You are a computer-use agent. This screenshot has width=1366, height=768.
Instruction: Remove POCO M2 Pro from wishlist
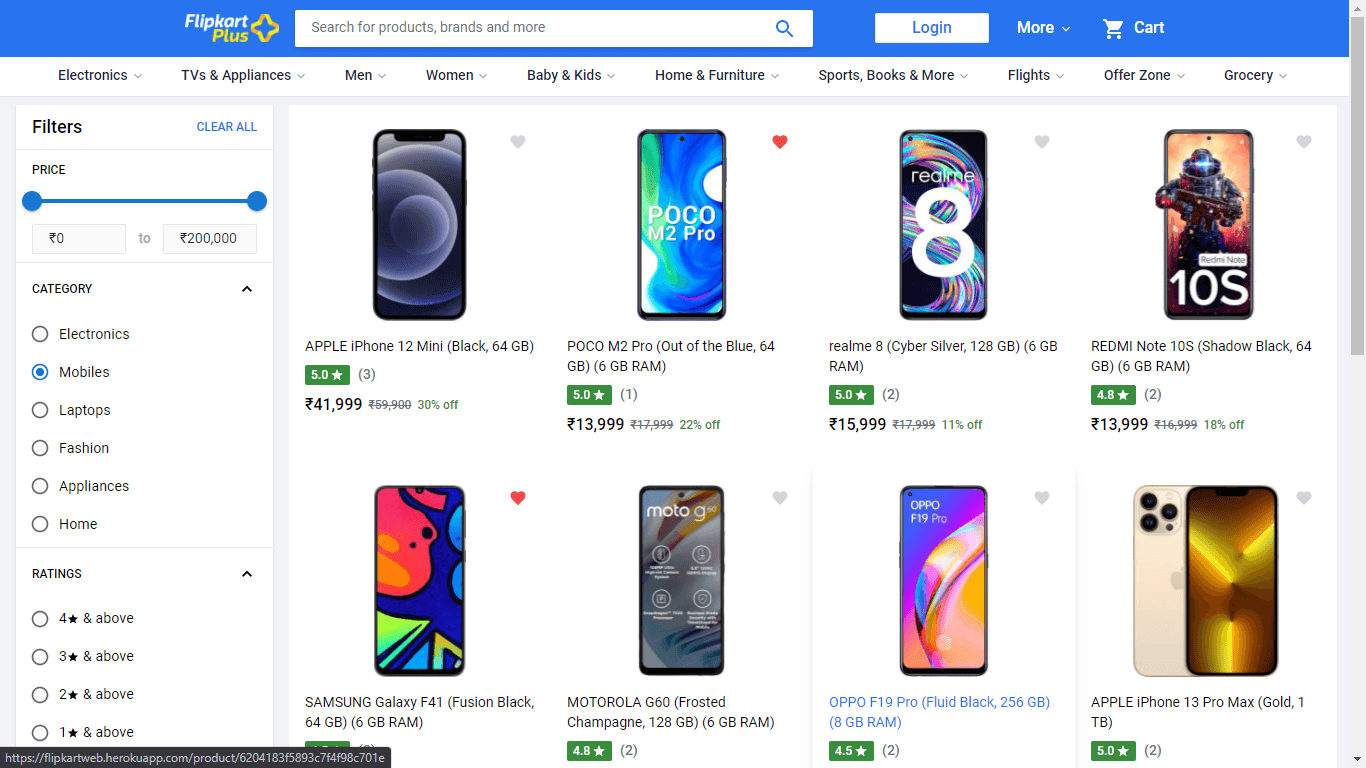coord(780,142)
